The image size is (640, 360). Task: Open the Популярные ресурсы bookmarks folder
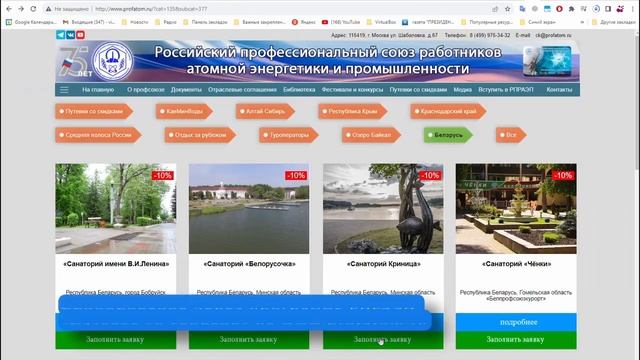click(487, 22)
